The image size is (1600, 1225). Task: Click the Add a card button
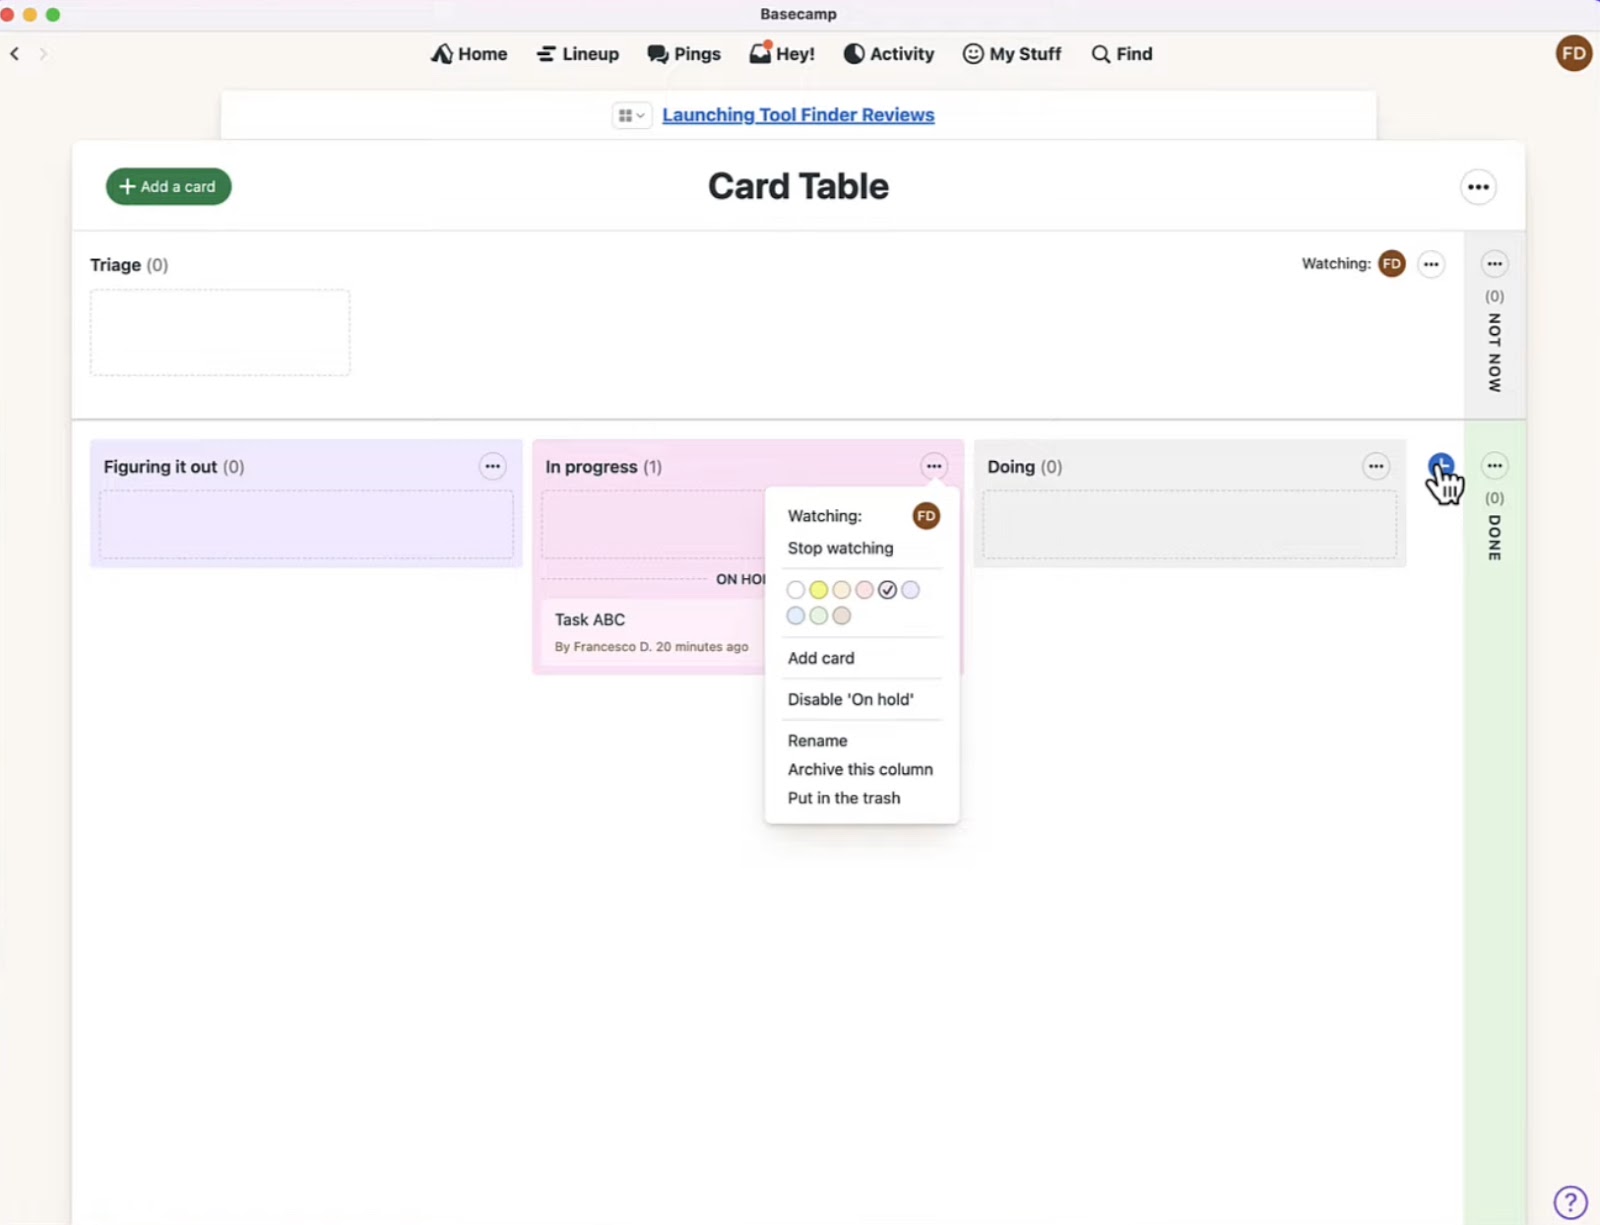pyautogui.click(x=168, y=187)
